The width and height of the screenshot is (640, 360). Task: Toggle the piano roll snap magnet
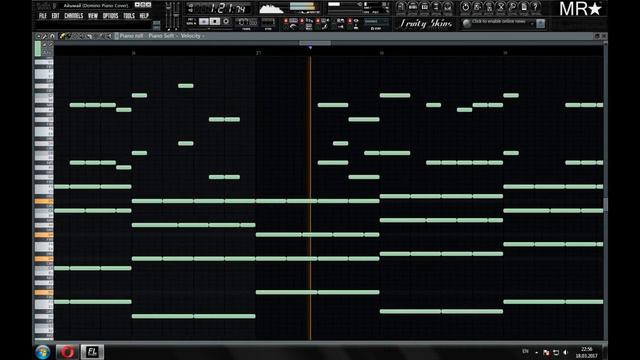[x=52, y=36]
